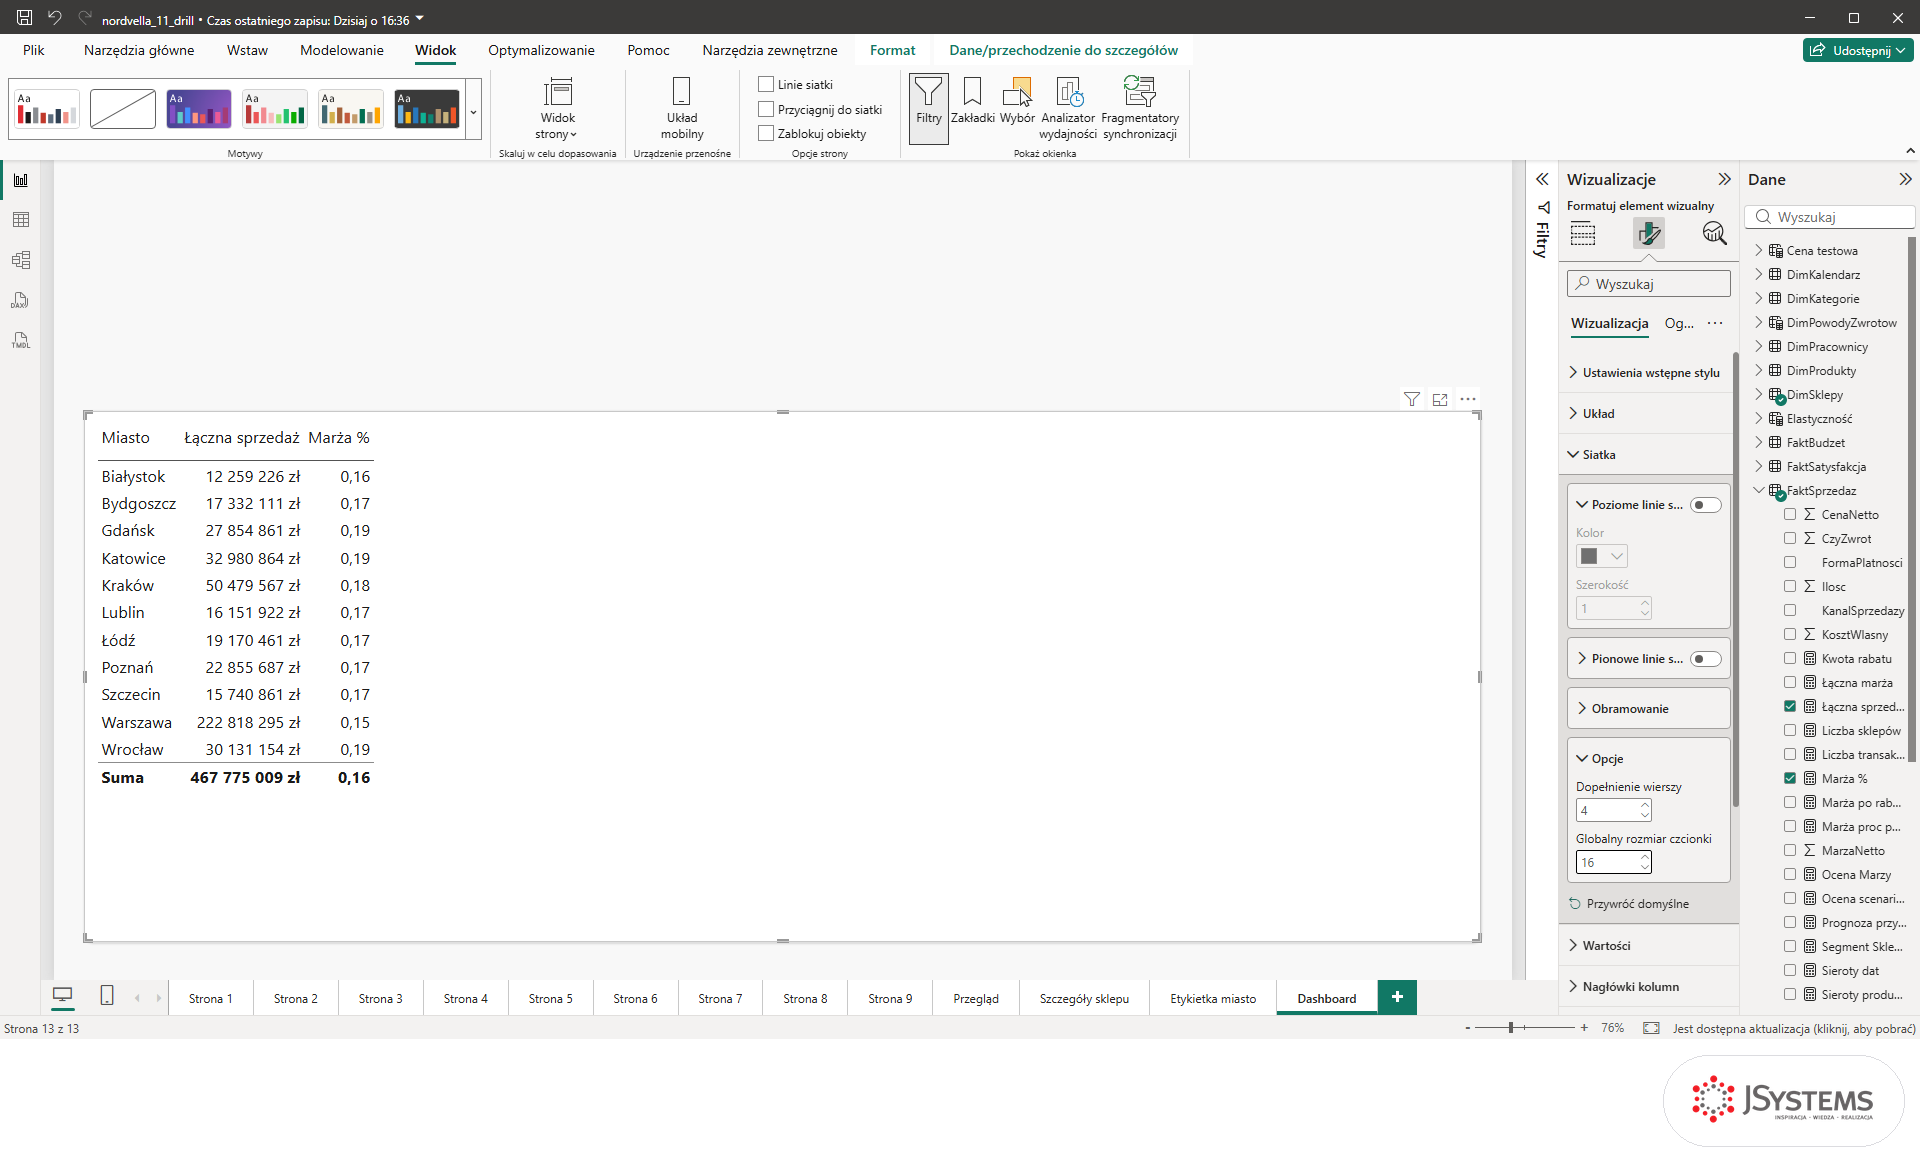This screenshot has height=1162, width=1920.
Task: Open Fragmentatory synchronizacji pane
Action: point(1140,108)
